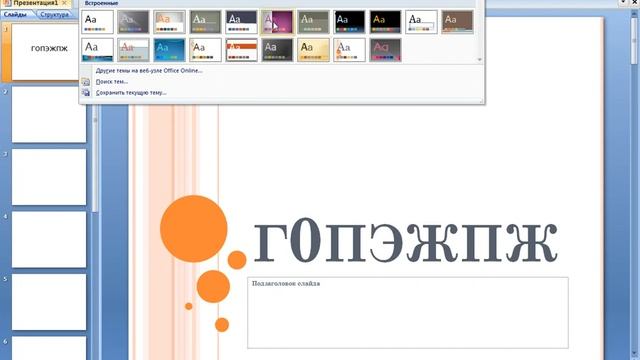This screenshot has width=640, height=360.
Task: Select the black theme with orange Aa
Action: coord(385,22)
